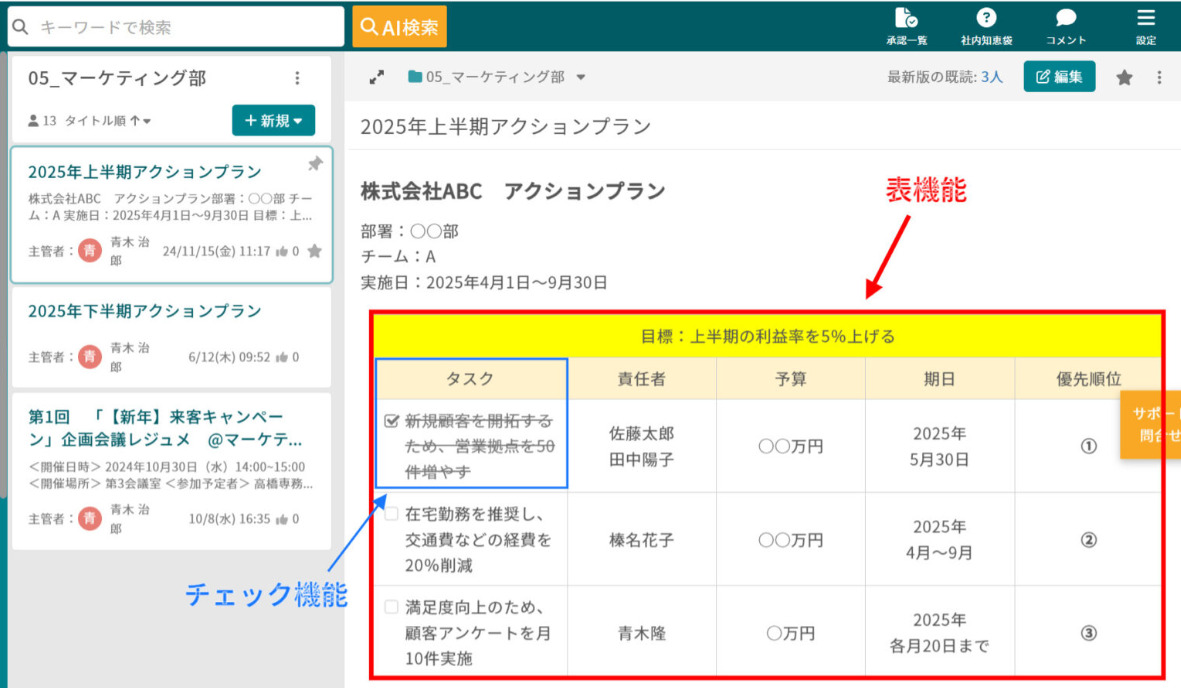Toggle the favorite star next to 編集
1181x688 pixels.
coord(1123,76)
